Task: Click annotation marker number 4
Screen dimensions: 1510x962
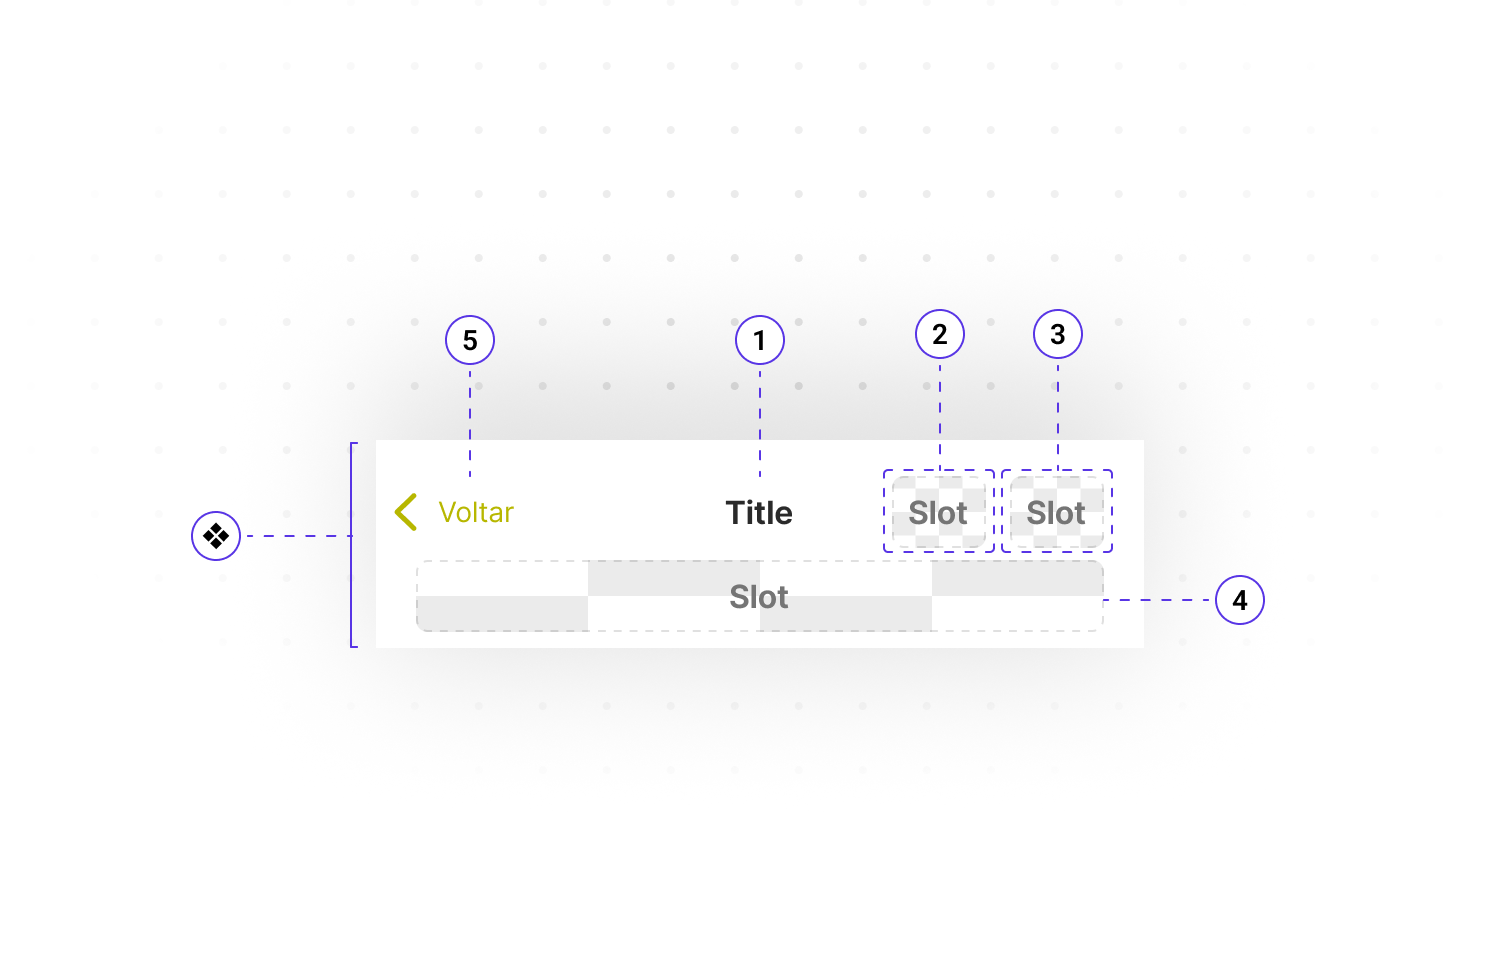Action: [x=1239, y=600]
